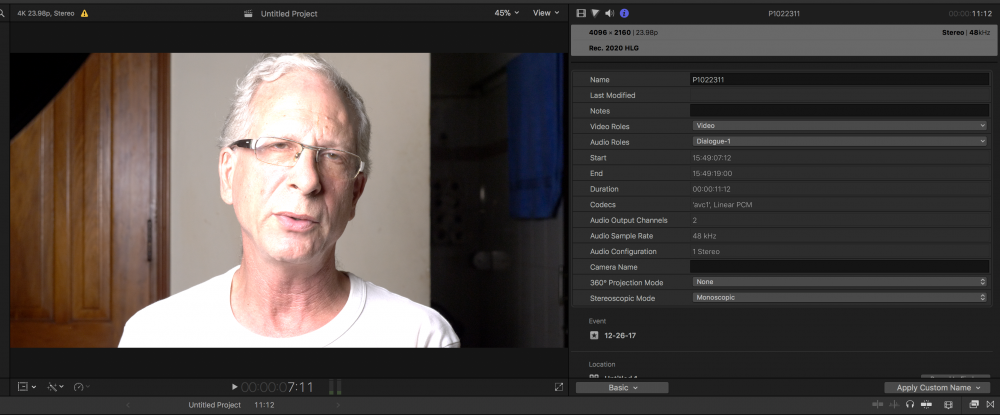Image resolution: width=1000 pixels, height=415 pixels.
Task: Click the Name field containing P1022311
Action: [x=839, y=79]
